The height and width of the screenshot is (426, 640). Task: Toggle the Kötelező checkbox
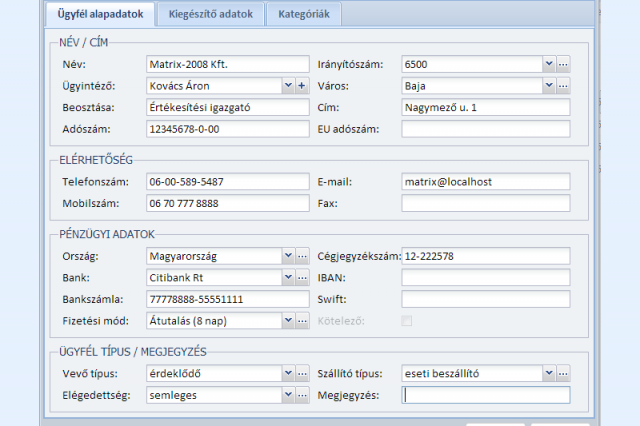406,321
